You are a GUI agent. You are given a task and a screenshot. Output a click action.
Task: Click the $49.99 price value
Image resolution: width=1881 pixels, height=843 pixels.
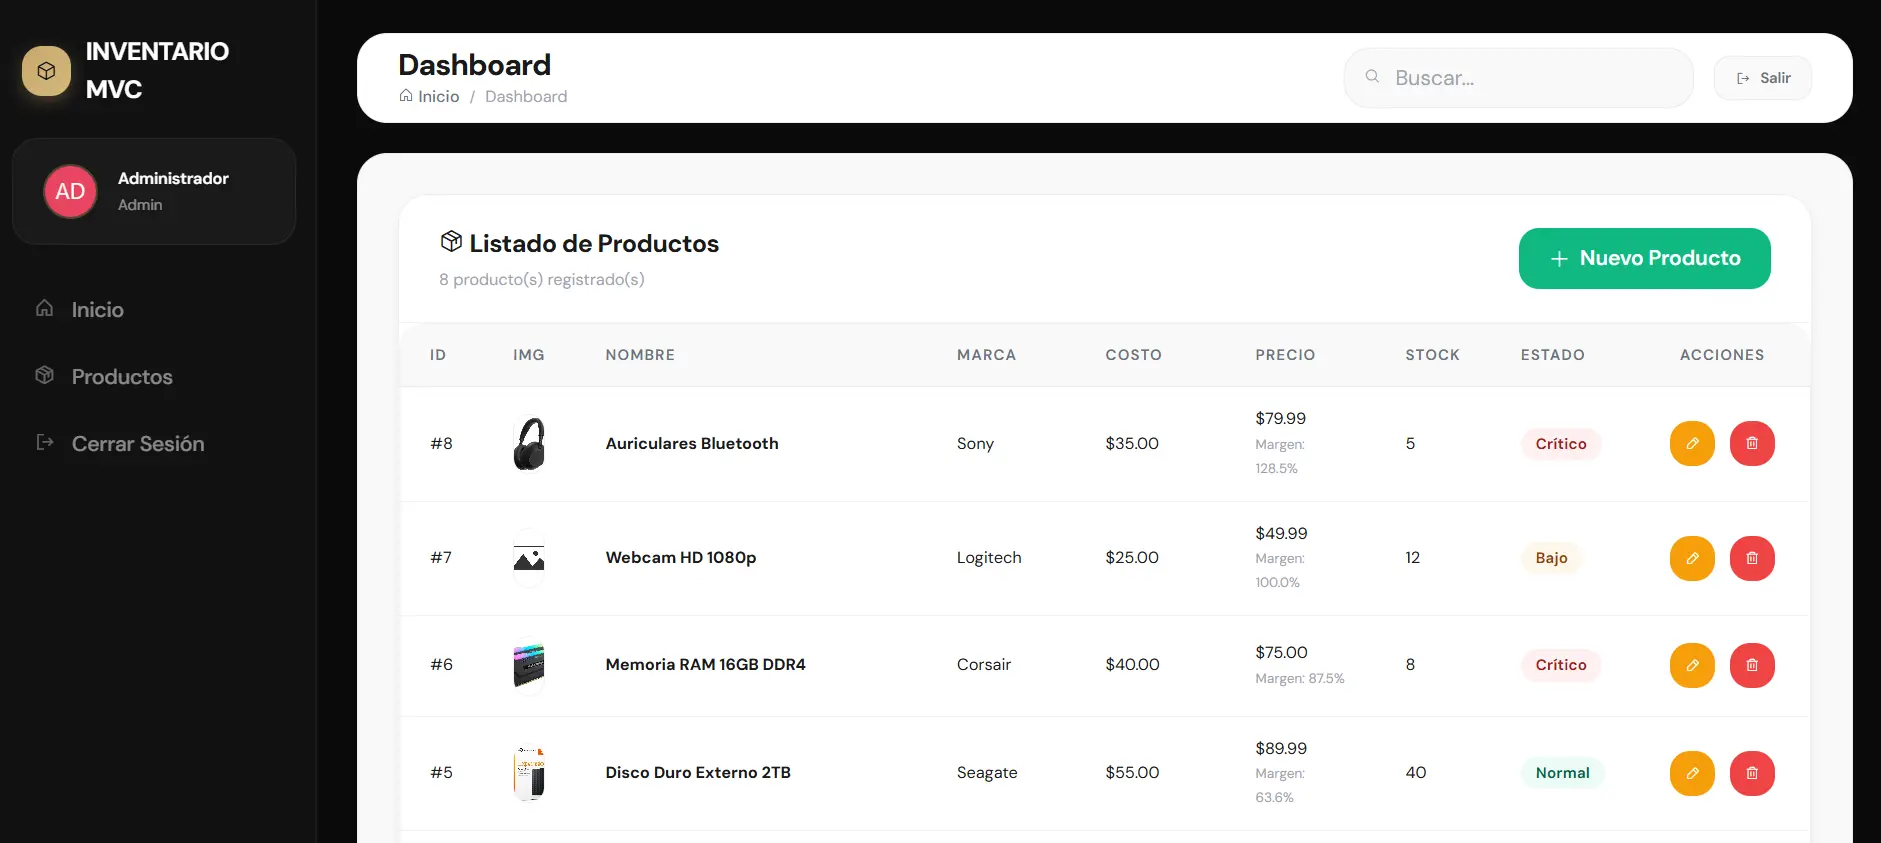(x=1281, y=534)
